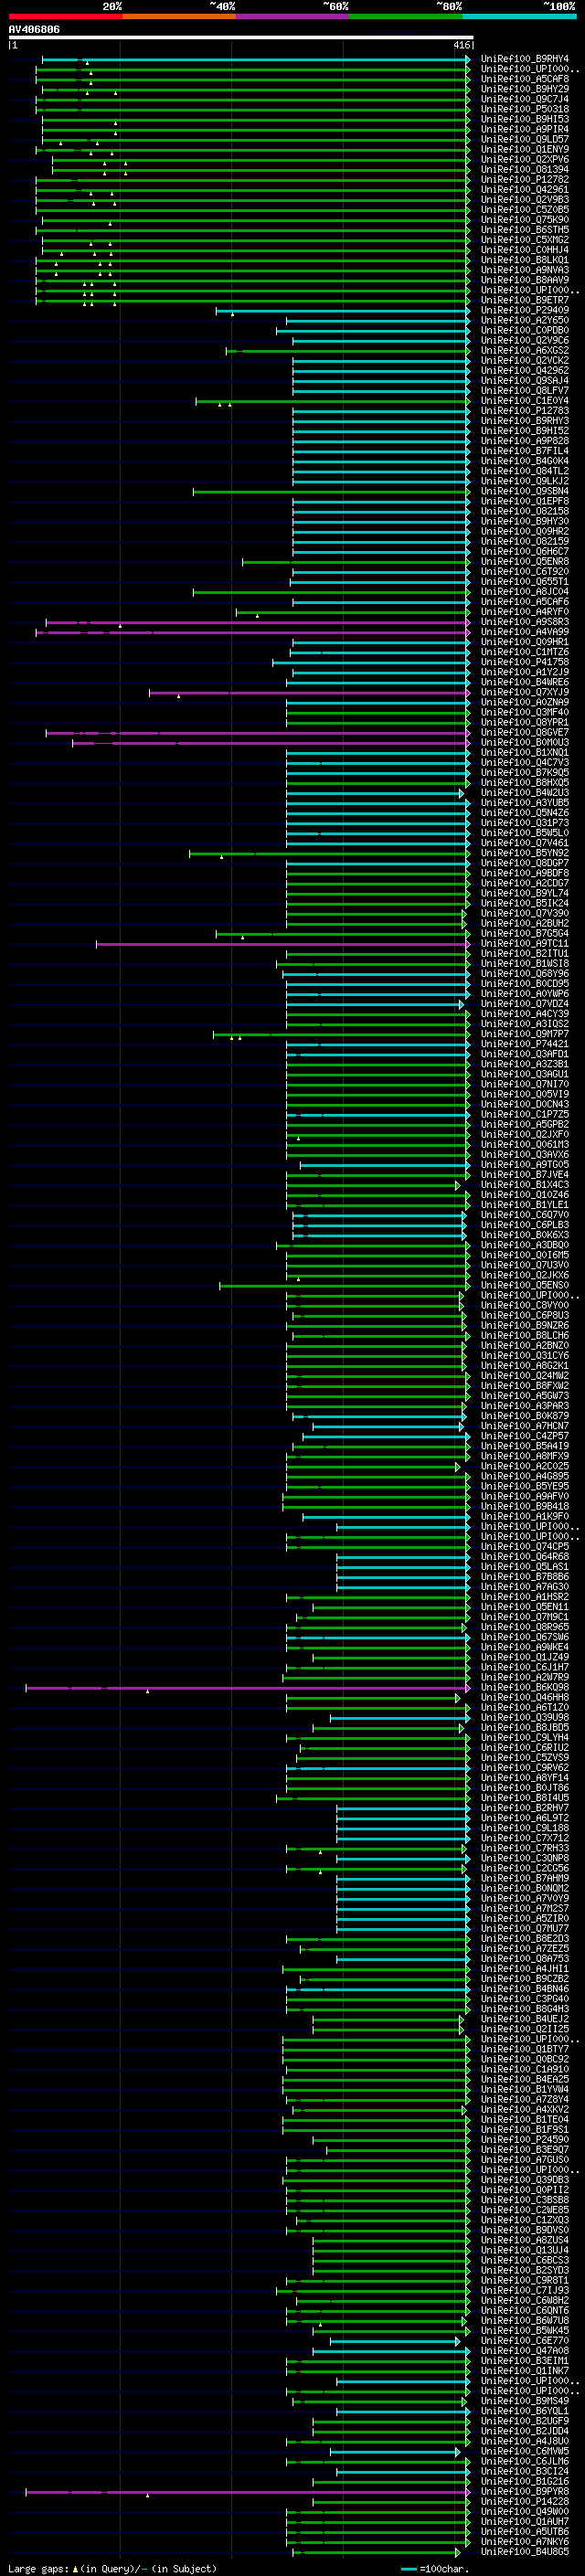The image size is (585, 2576).
Task: Select the UniRef100_B6STH5 label
Action: pos(525,230)
